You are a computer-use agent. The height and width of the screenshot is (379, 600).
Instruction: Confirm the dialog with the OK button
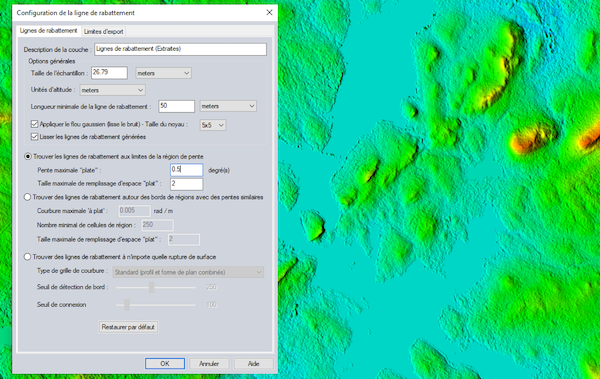tap(165, 363)
